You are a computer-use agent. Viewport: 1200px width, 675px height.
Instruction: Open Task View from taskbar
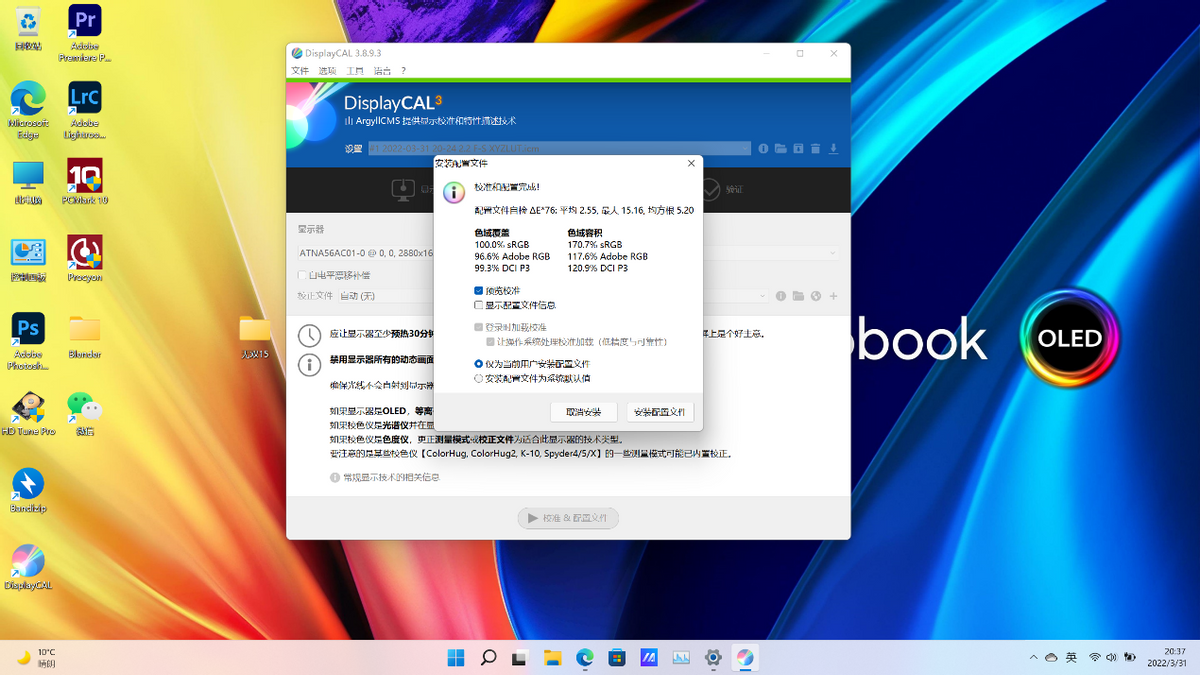click(520, 657)
